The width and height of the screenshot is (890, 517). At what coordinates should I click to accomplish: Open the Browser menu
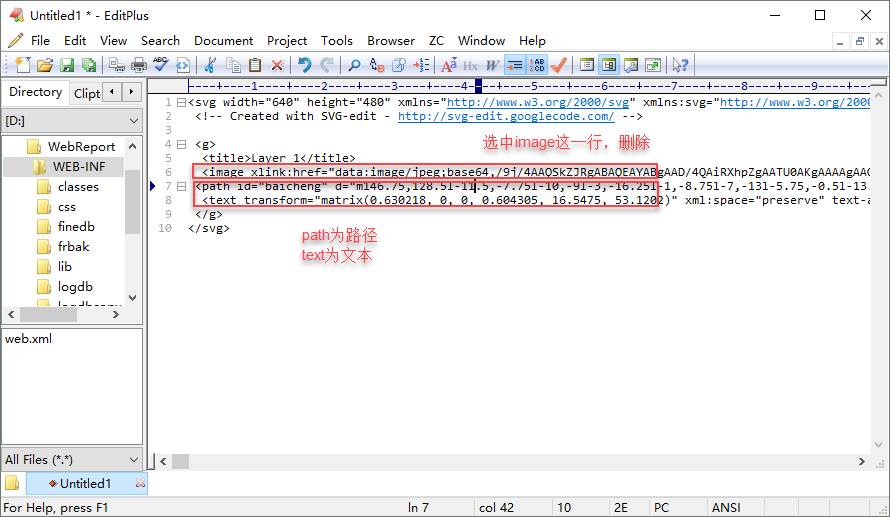tap(391, 41)
